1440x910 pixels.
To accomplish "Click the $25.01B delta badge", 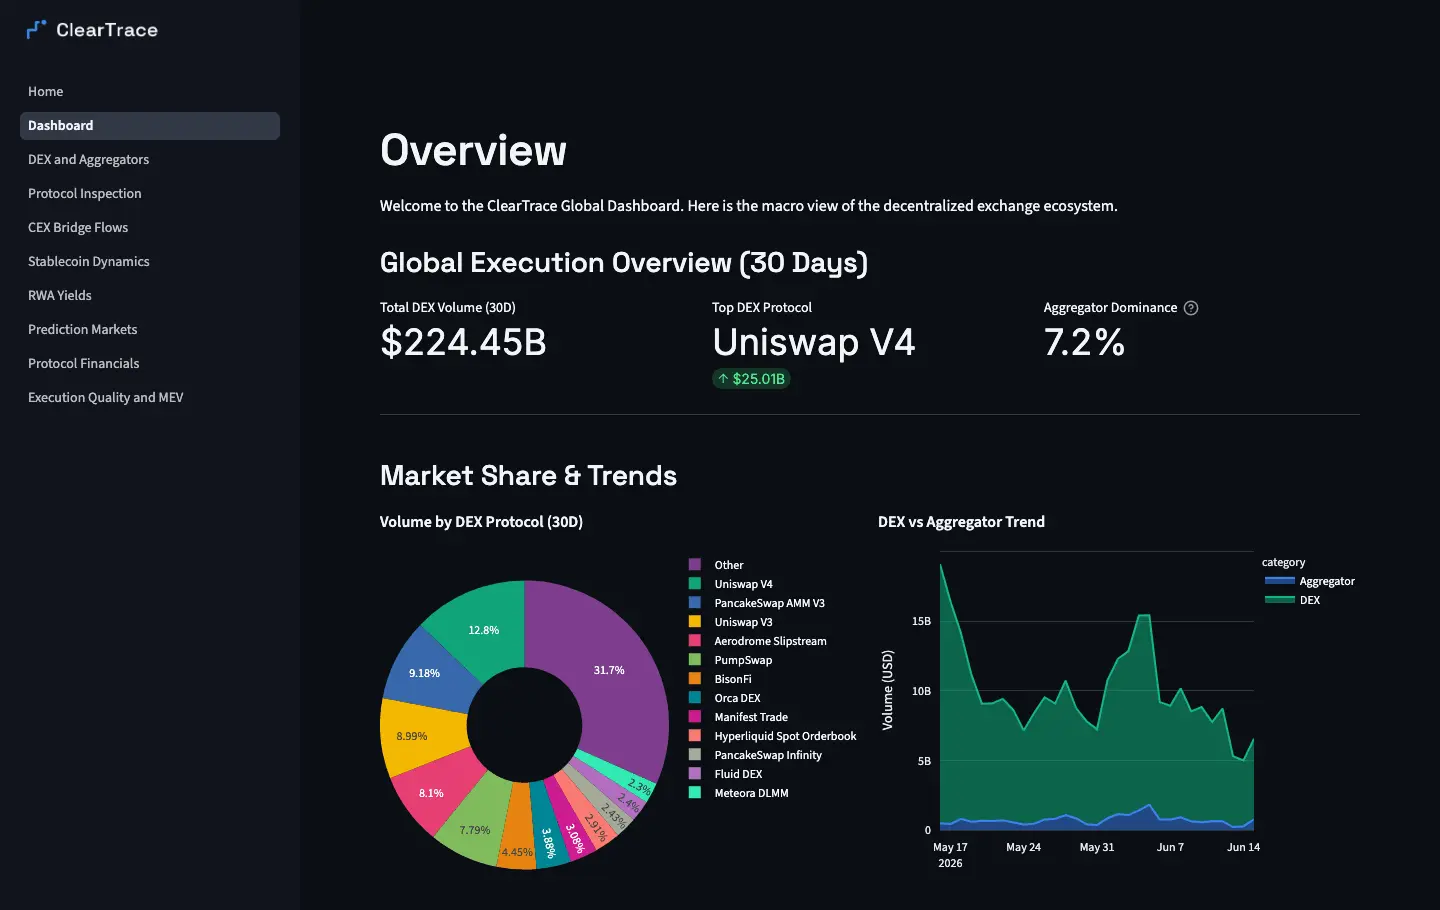I will pyautogui.click(x=751, y=379).
